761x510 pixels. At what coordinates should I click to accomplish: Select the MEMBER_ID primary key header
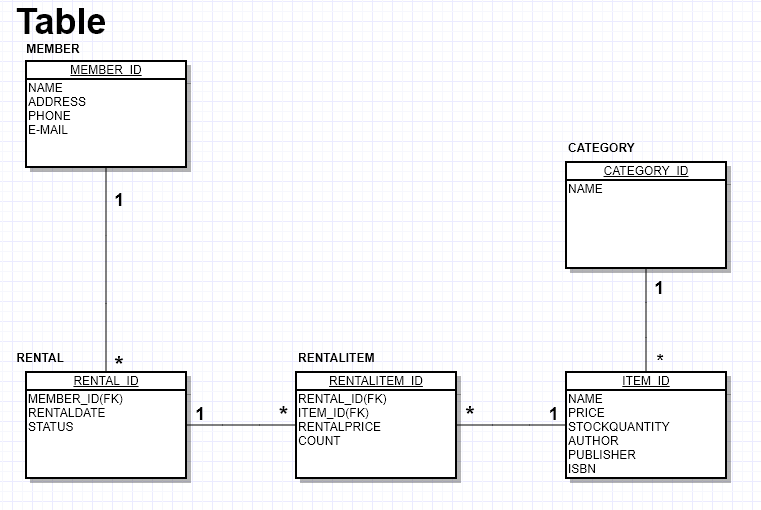[106, 70]
